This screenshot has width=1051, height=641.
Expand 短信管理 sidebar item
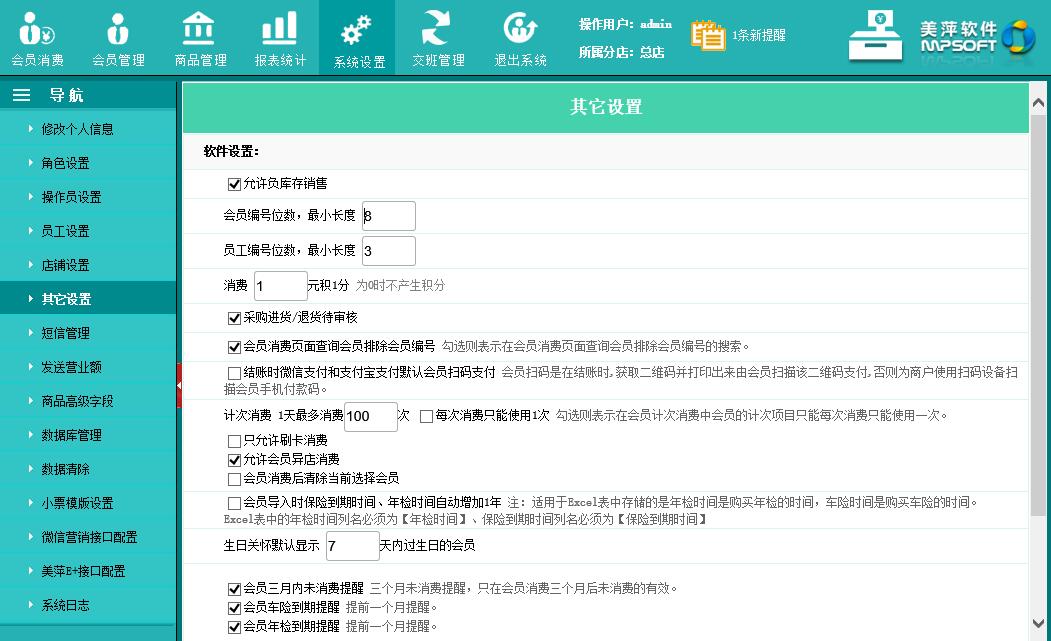pos(65,333)
